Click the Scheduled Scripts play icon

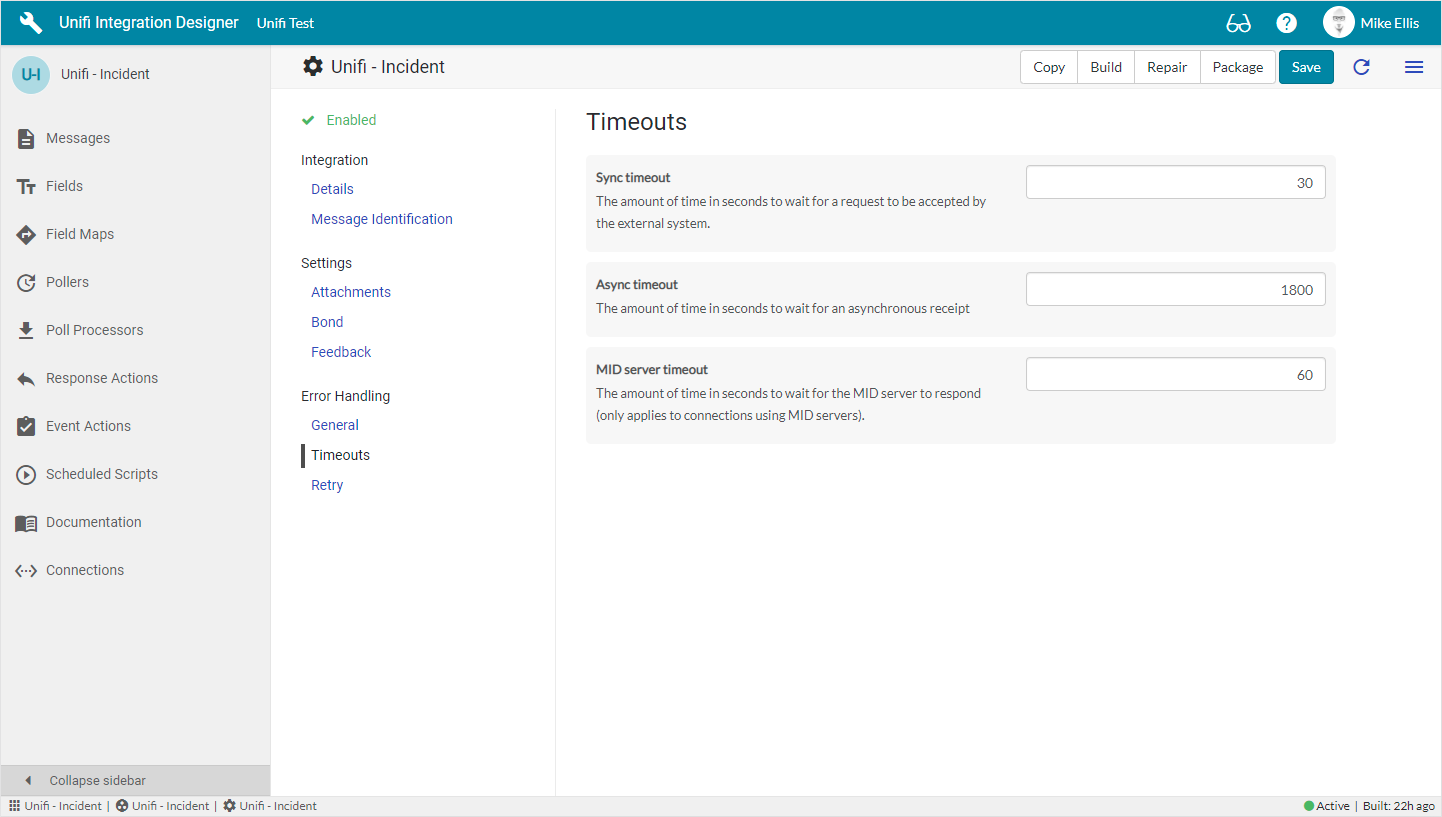tap(27, 474)
